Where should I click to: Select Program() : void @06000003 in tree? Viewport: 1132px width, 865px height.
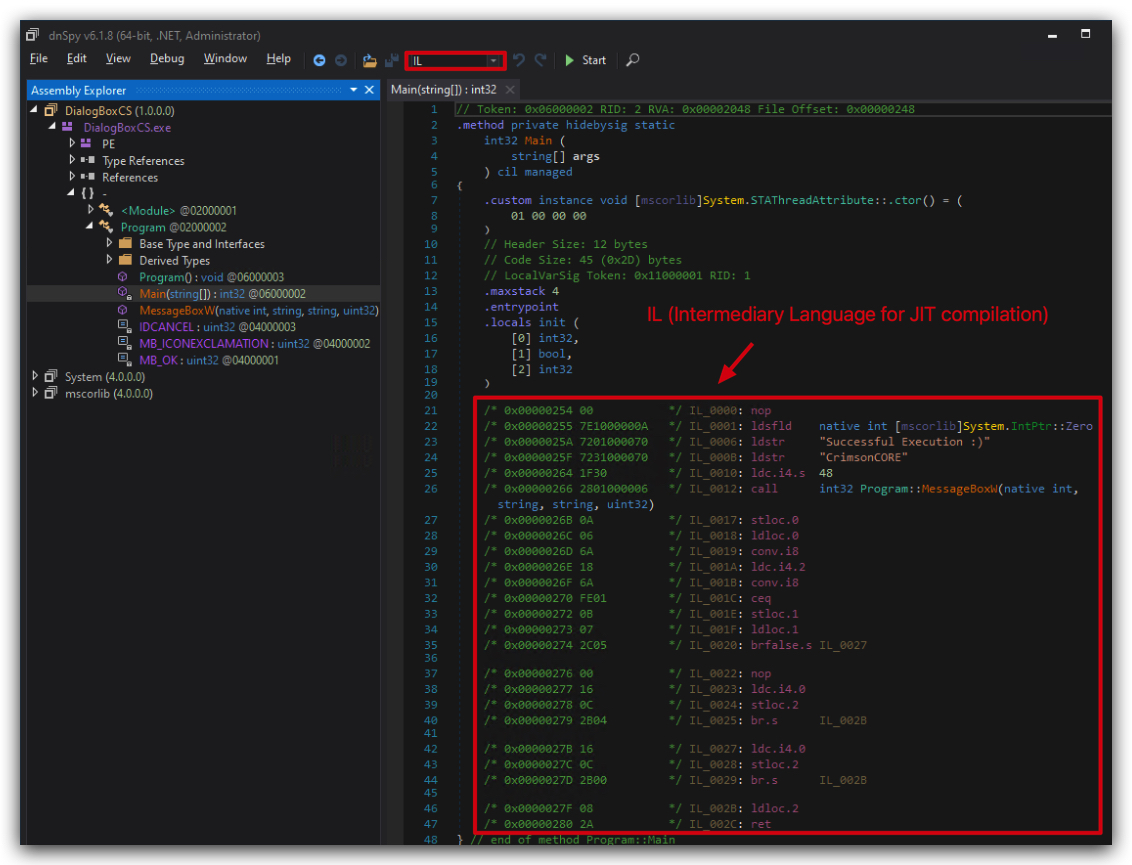[x=212, y=277]
